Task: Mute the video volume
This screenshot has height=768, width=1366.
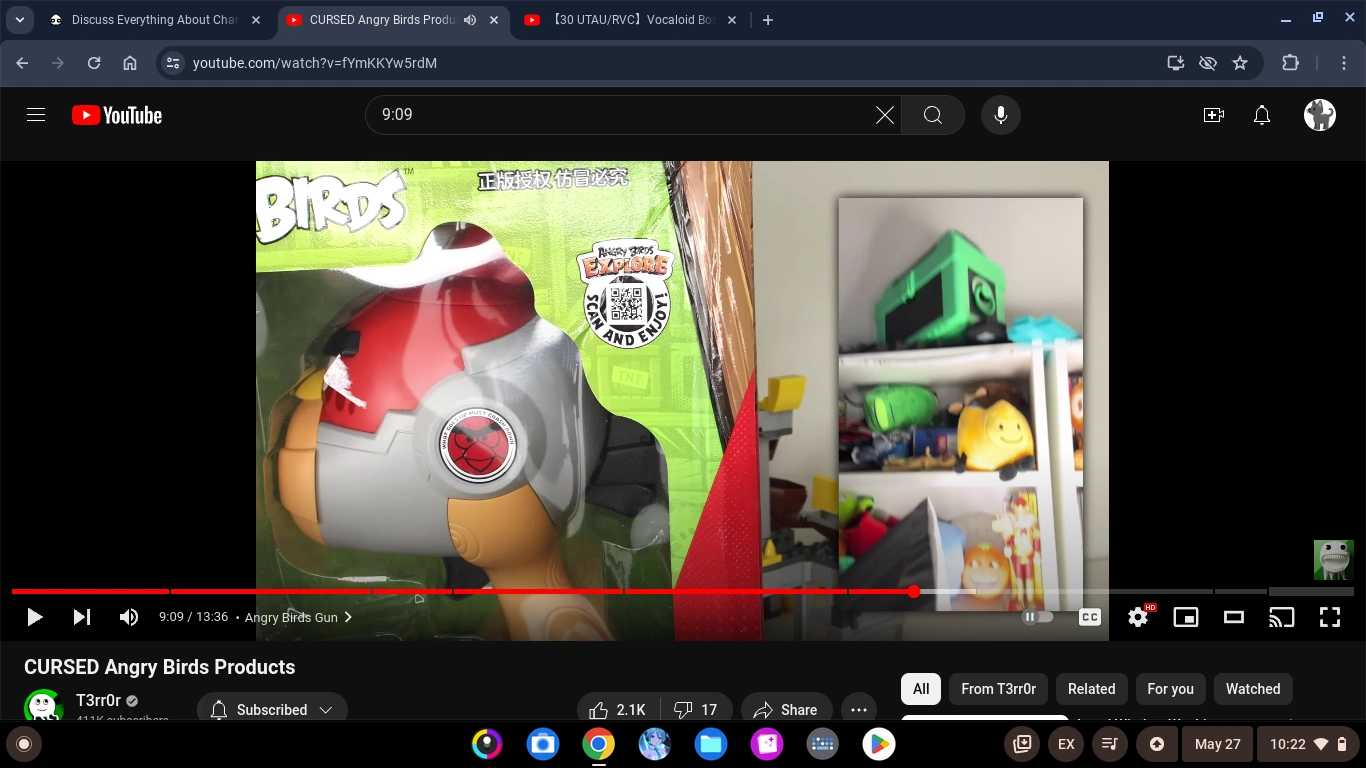Action: (128, 617)
